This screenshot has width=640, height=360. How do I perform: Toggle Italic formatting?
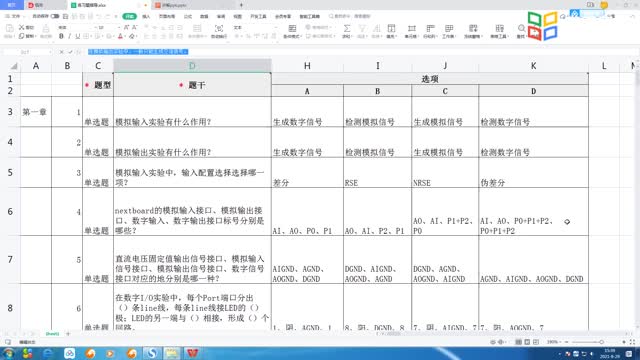pyautogui.click(x=69, y=36)
